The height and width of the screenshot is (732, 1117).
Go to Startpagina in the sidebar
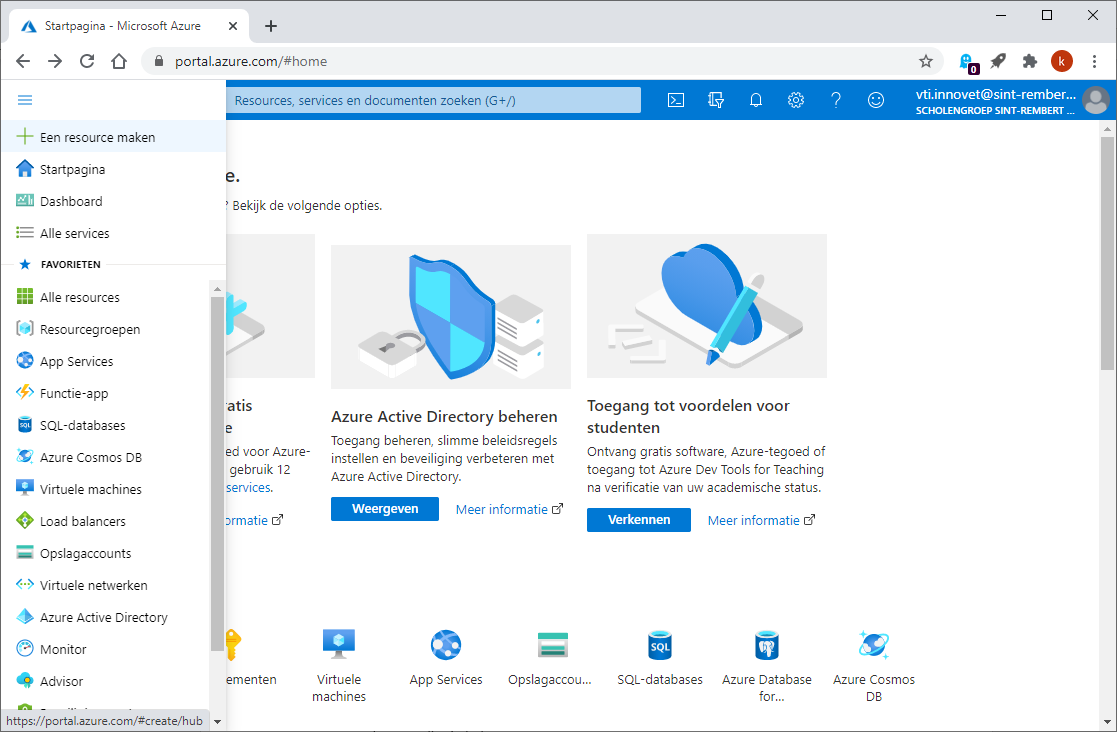(x=113, y=169)
